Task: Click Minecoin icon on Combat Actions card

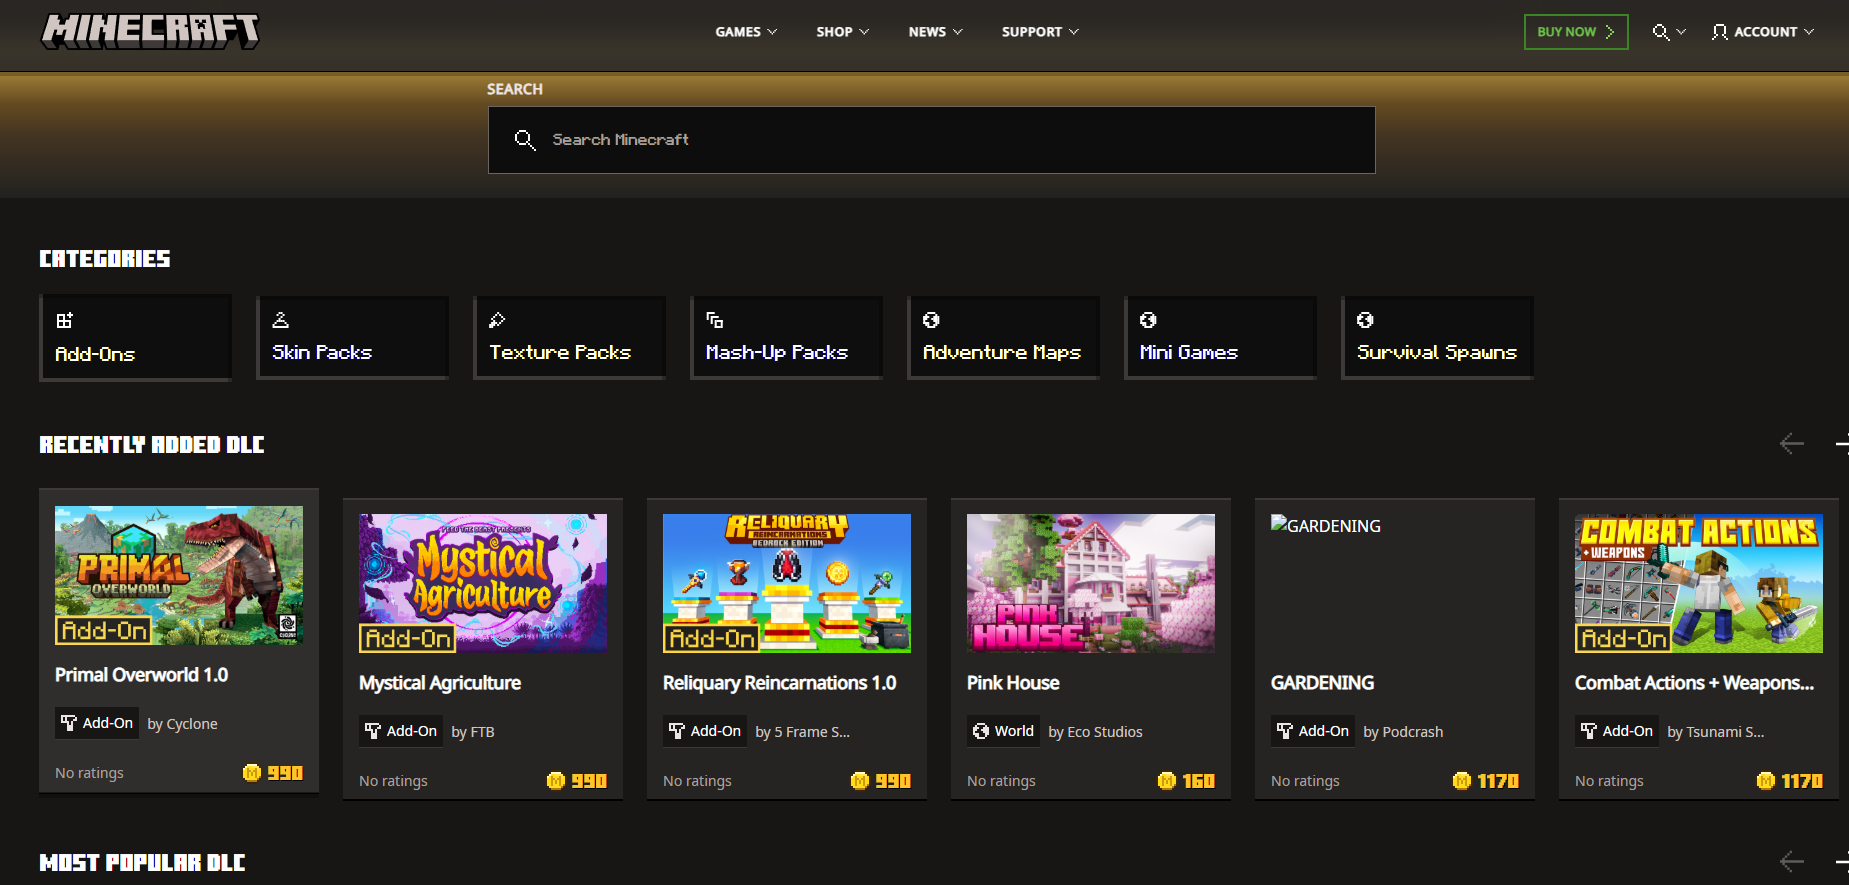Action: tap(1766, 781)
